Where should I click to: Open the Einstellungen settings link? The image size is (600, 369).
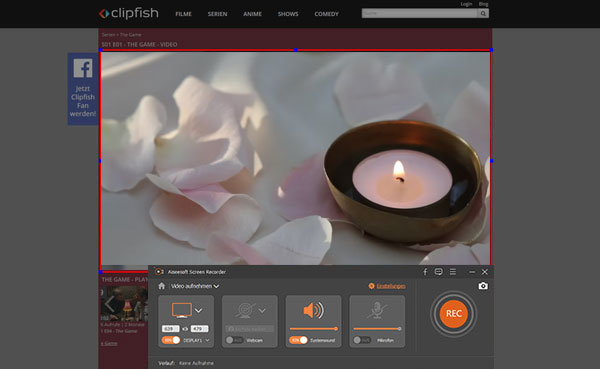click(x=387, y=286)
